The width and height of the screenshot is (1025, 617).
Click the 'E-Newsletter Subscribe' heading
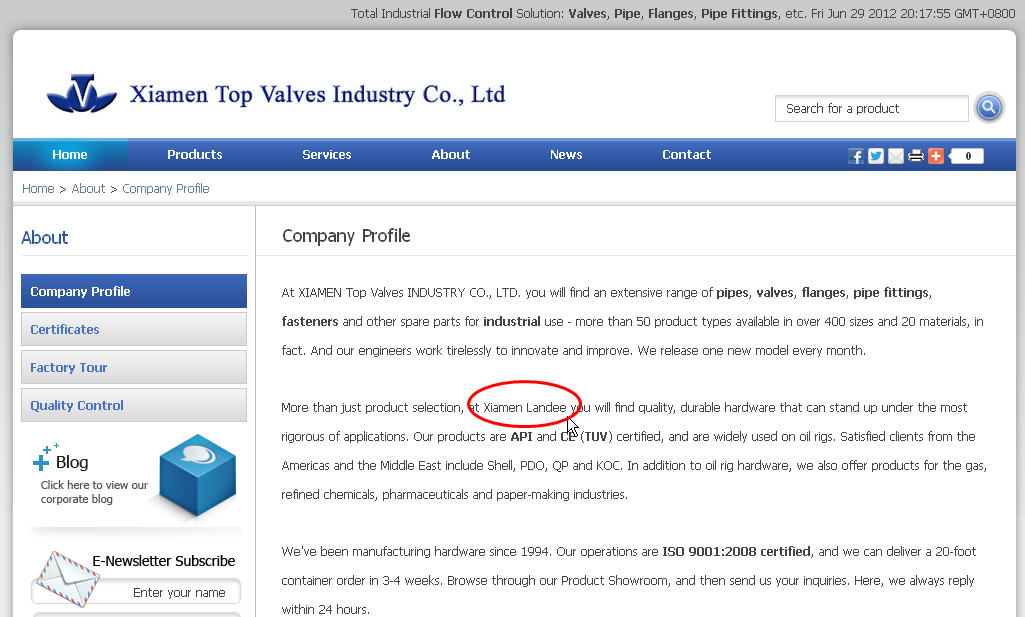tap(163, 561)
